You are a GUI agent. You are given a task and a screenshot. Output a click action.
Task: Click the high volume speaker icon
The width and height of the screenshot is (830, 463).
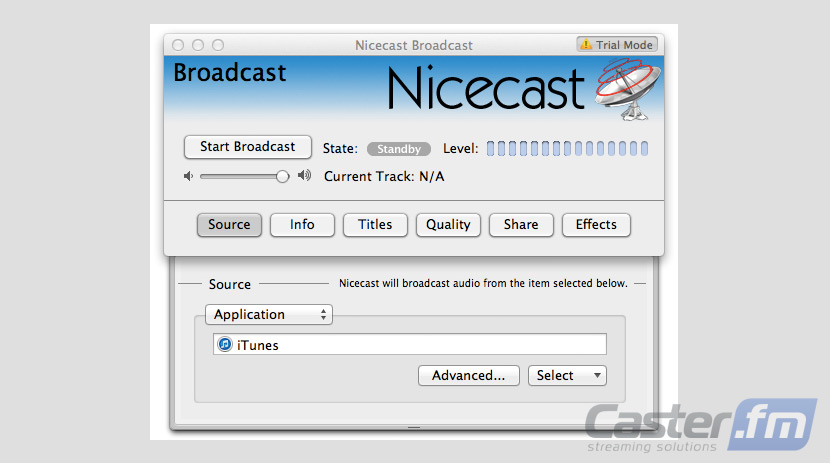(x=304, y=175)
